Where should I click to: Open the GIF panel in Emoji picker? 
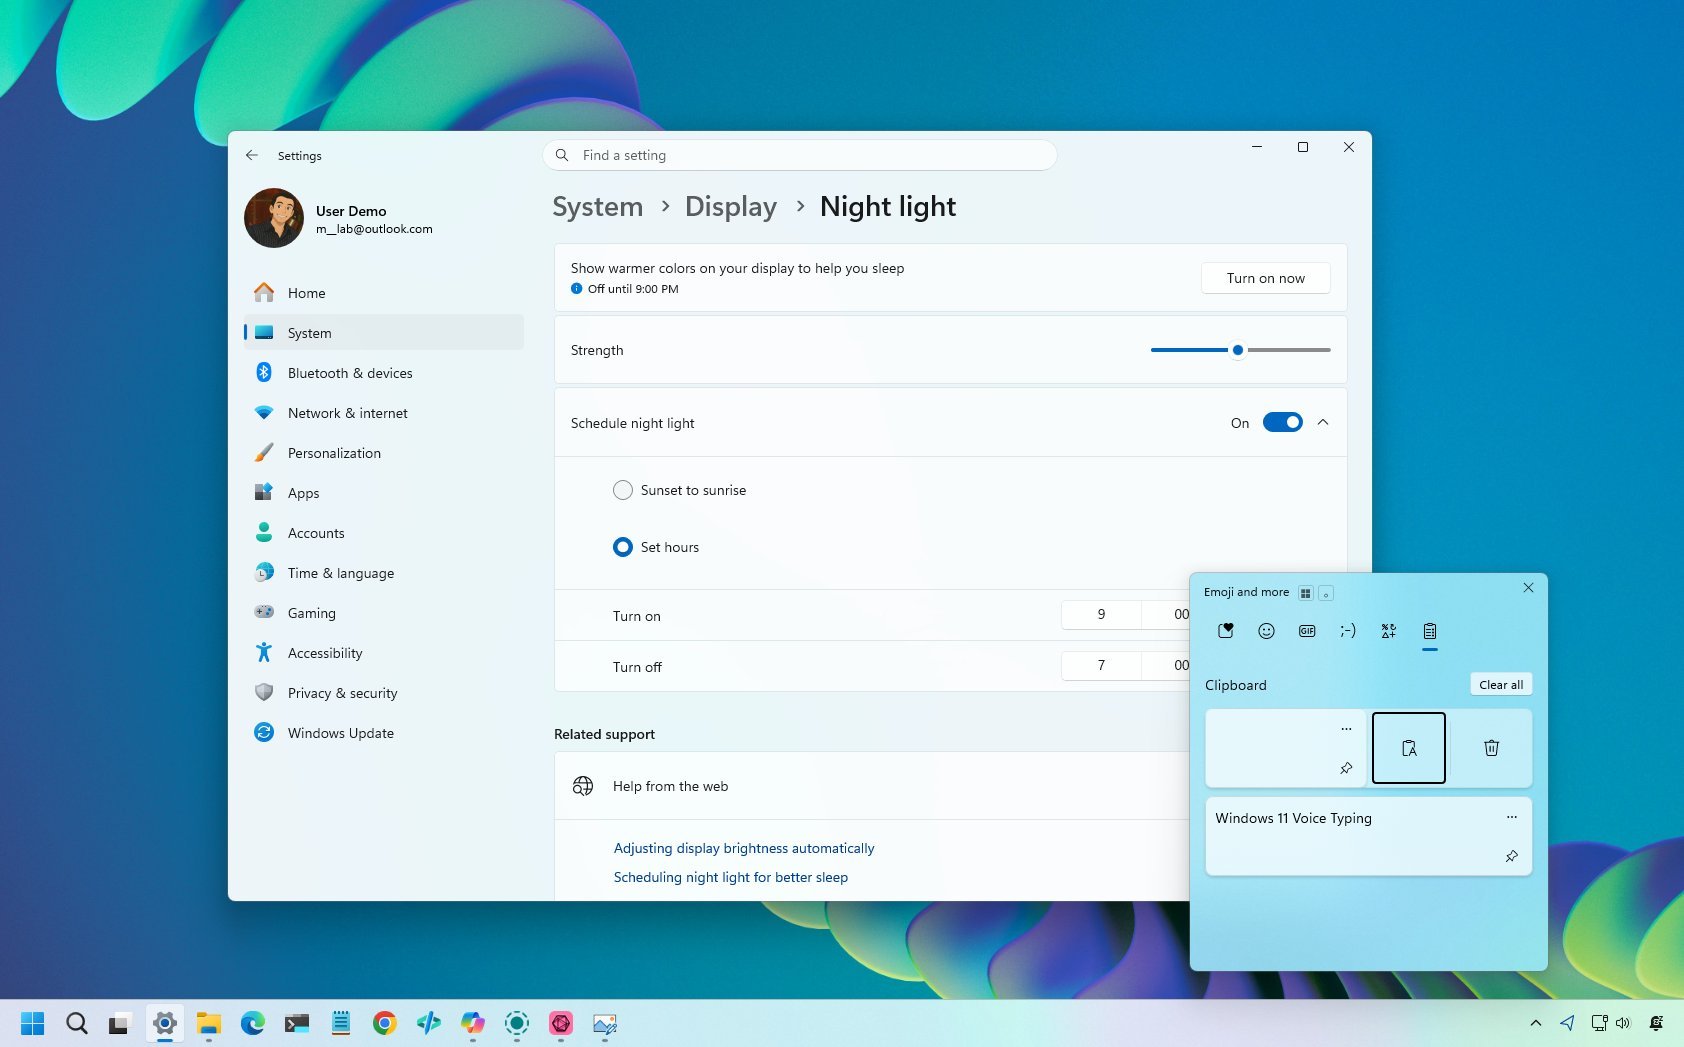coord(1307,631)
